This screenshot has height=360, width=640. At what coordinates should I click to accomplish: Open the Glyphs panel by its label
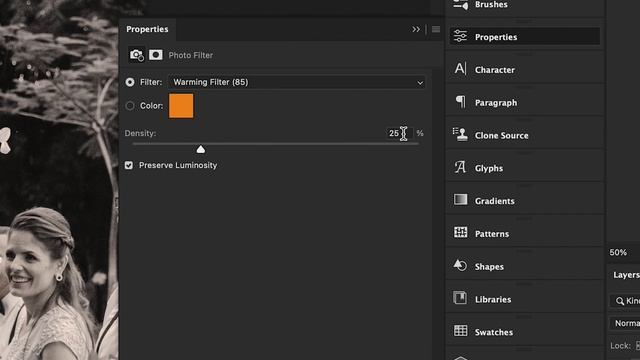[489, 168]
